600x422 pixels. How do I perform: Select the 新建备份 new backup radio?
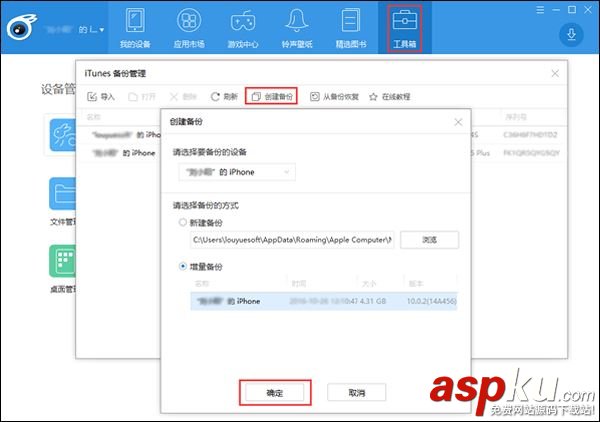pyautogui.click(x=183, y=222)
